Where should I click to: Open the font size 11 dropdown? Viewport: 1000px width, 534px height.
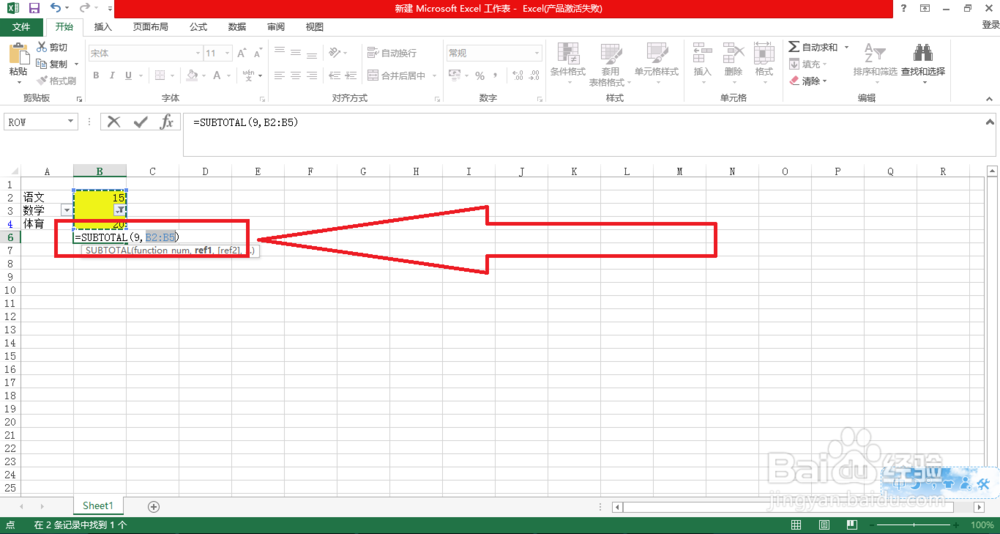[228, 54]
